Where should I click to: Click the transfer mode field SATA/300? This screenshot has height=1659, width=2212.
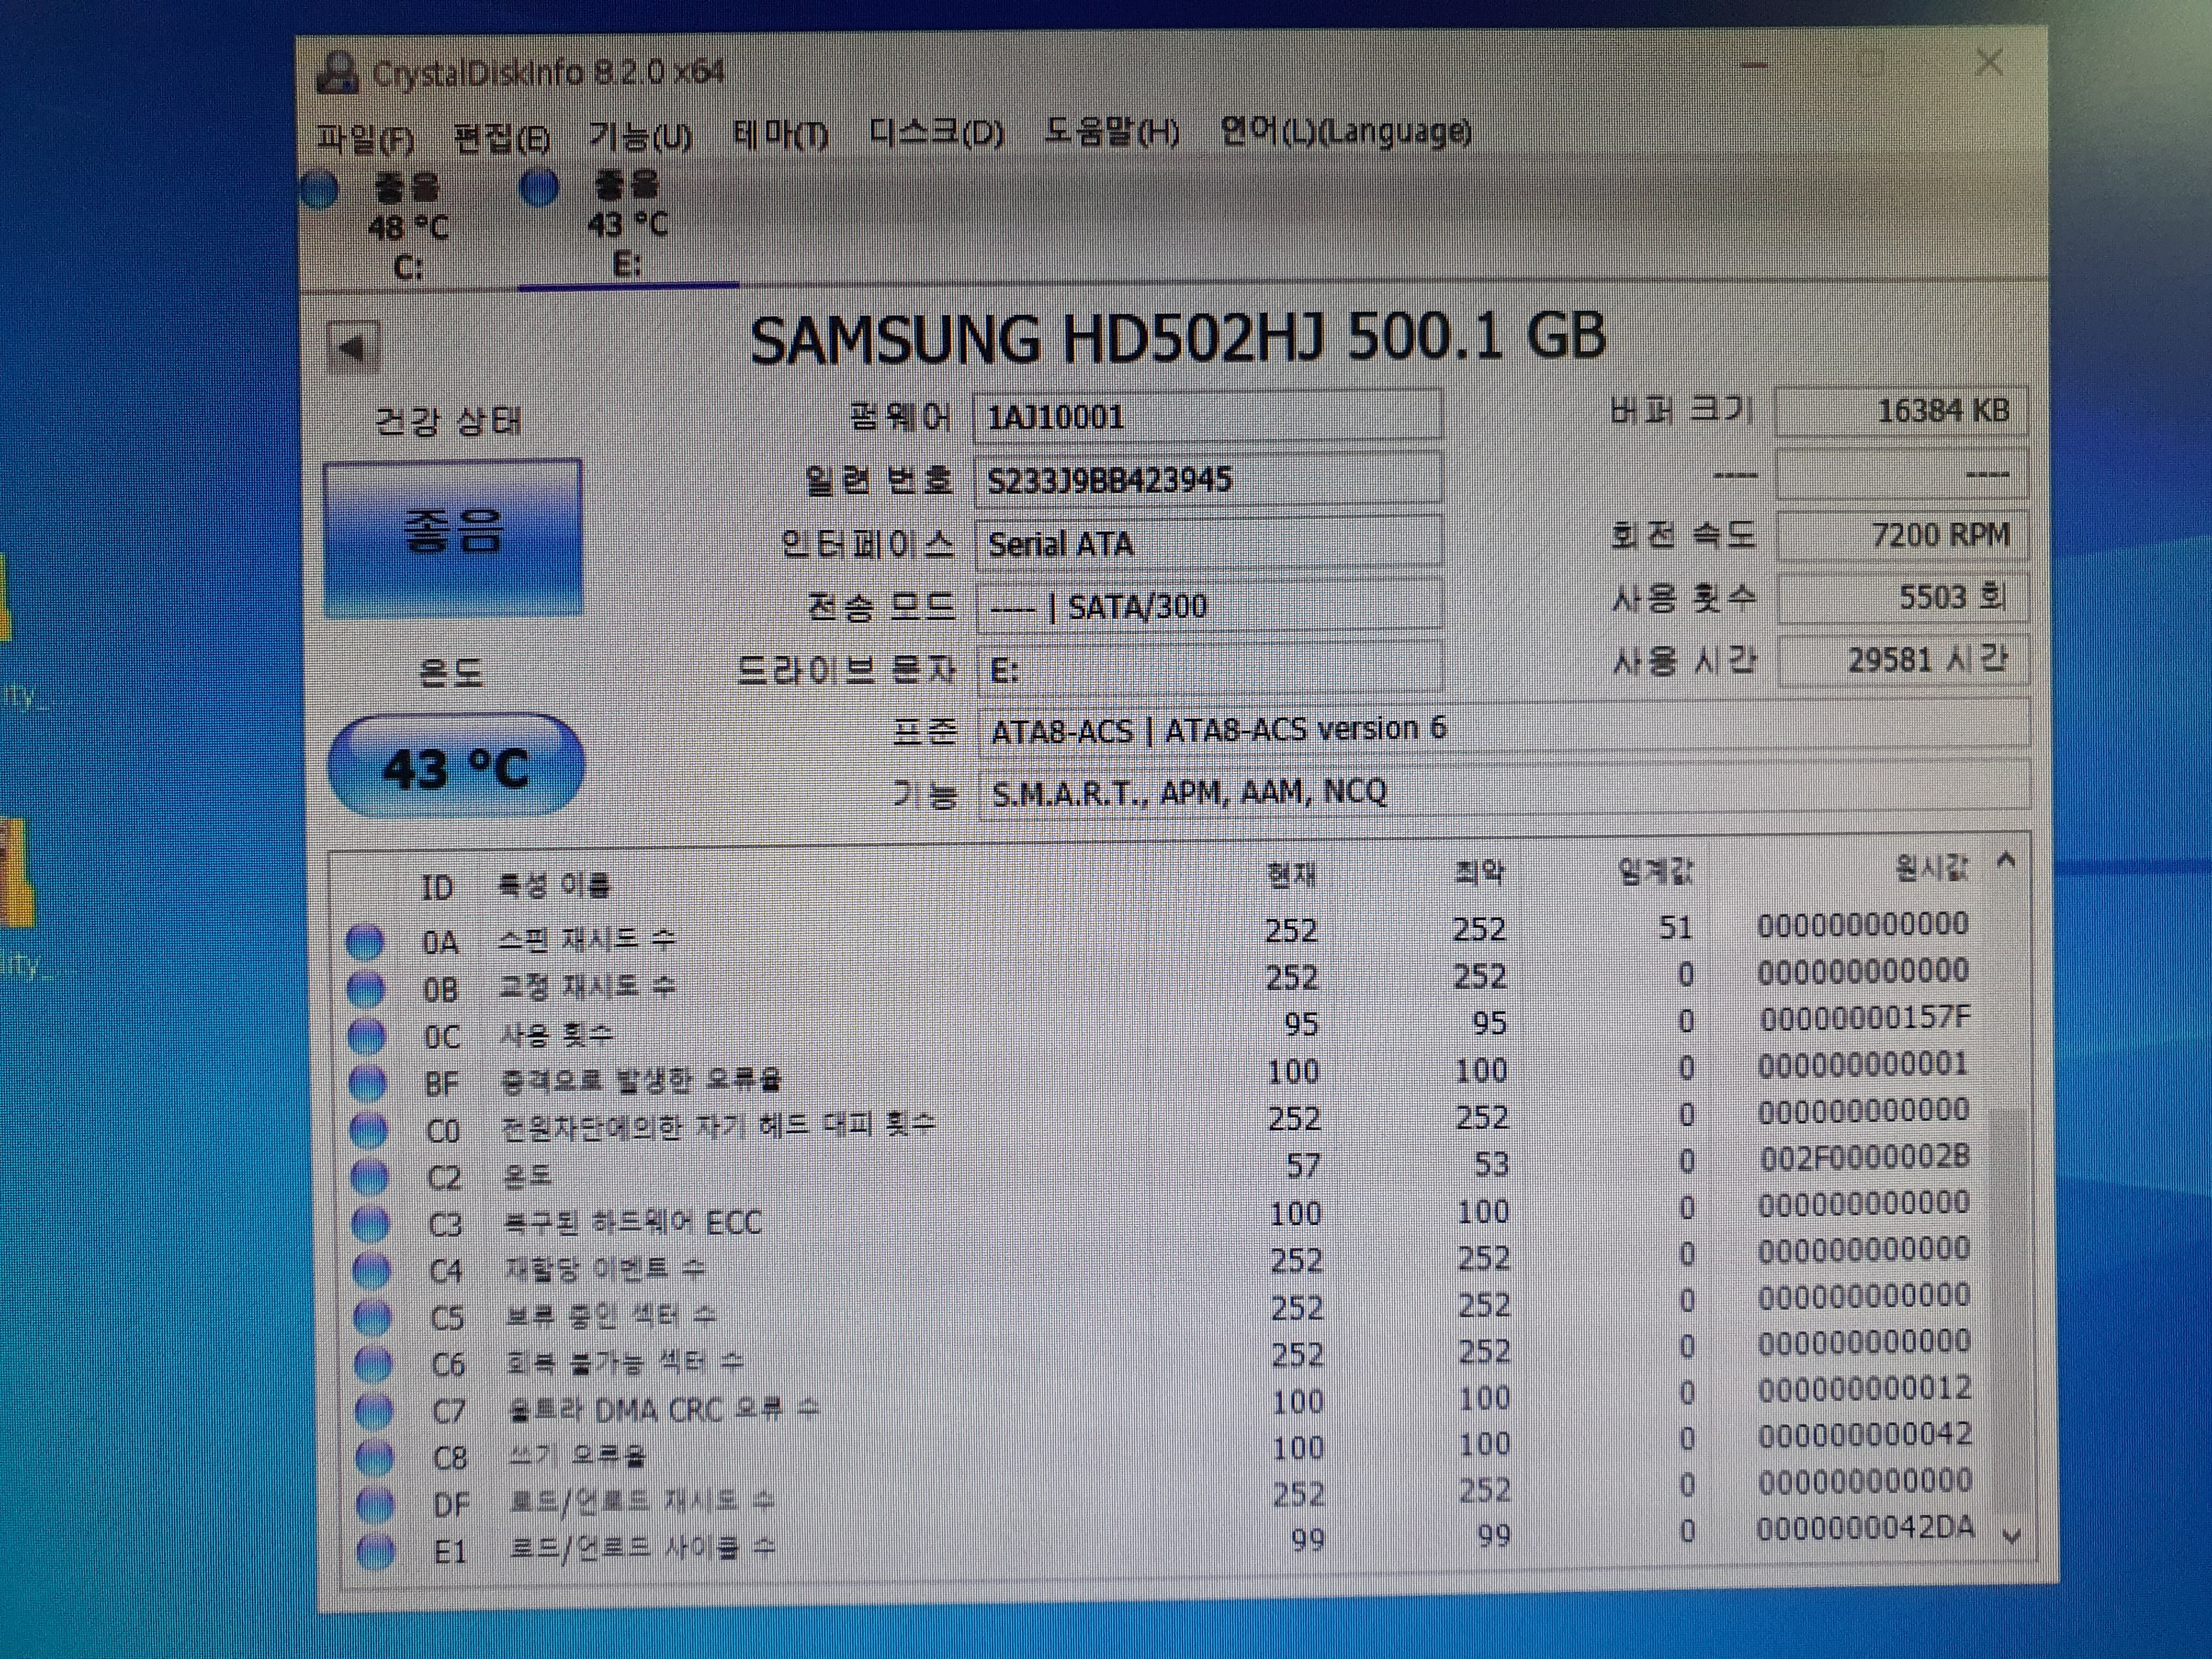pyautogui.click(x=1209, y=606)
